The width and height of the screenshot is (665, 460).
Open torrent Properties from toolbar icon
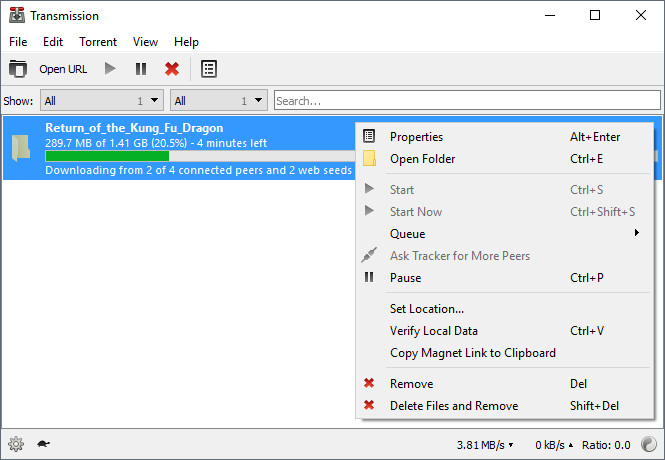coord(208,69)
